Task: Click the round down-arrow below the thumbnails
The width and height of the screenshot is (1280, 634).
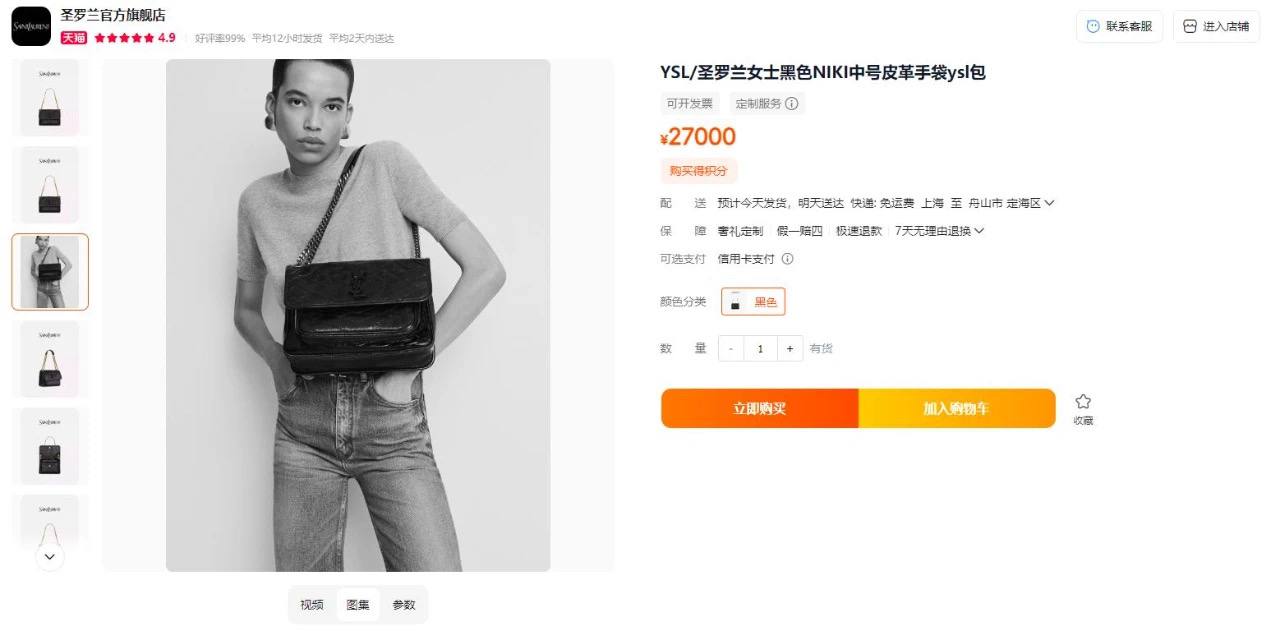Action: (50, 557)
